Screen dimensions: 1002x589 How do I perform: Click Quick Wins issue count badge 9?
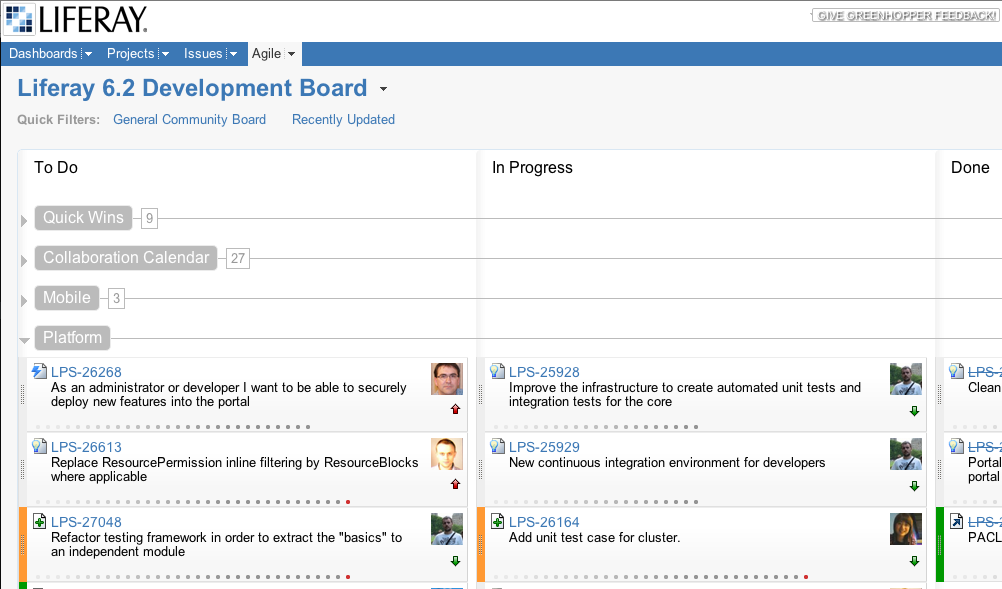click(x=149, y=218)
